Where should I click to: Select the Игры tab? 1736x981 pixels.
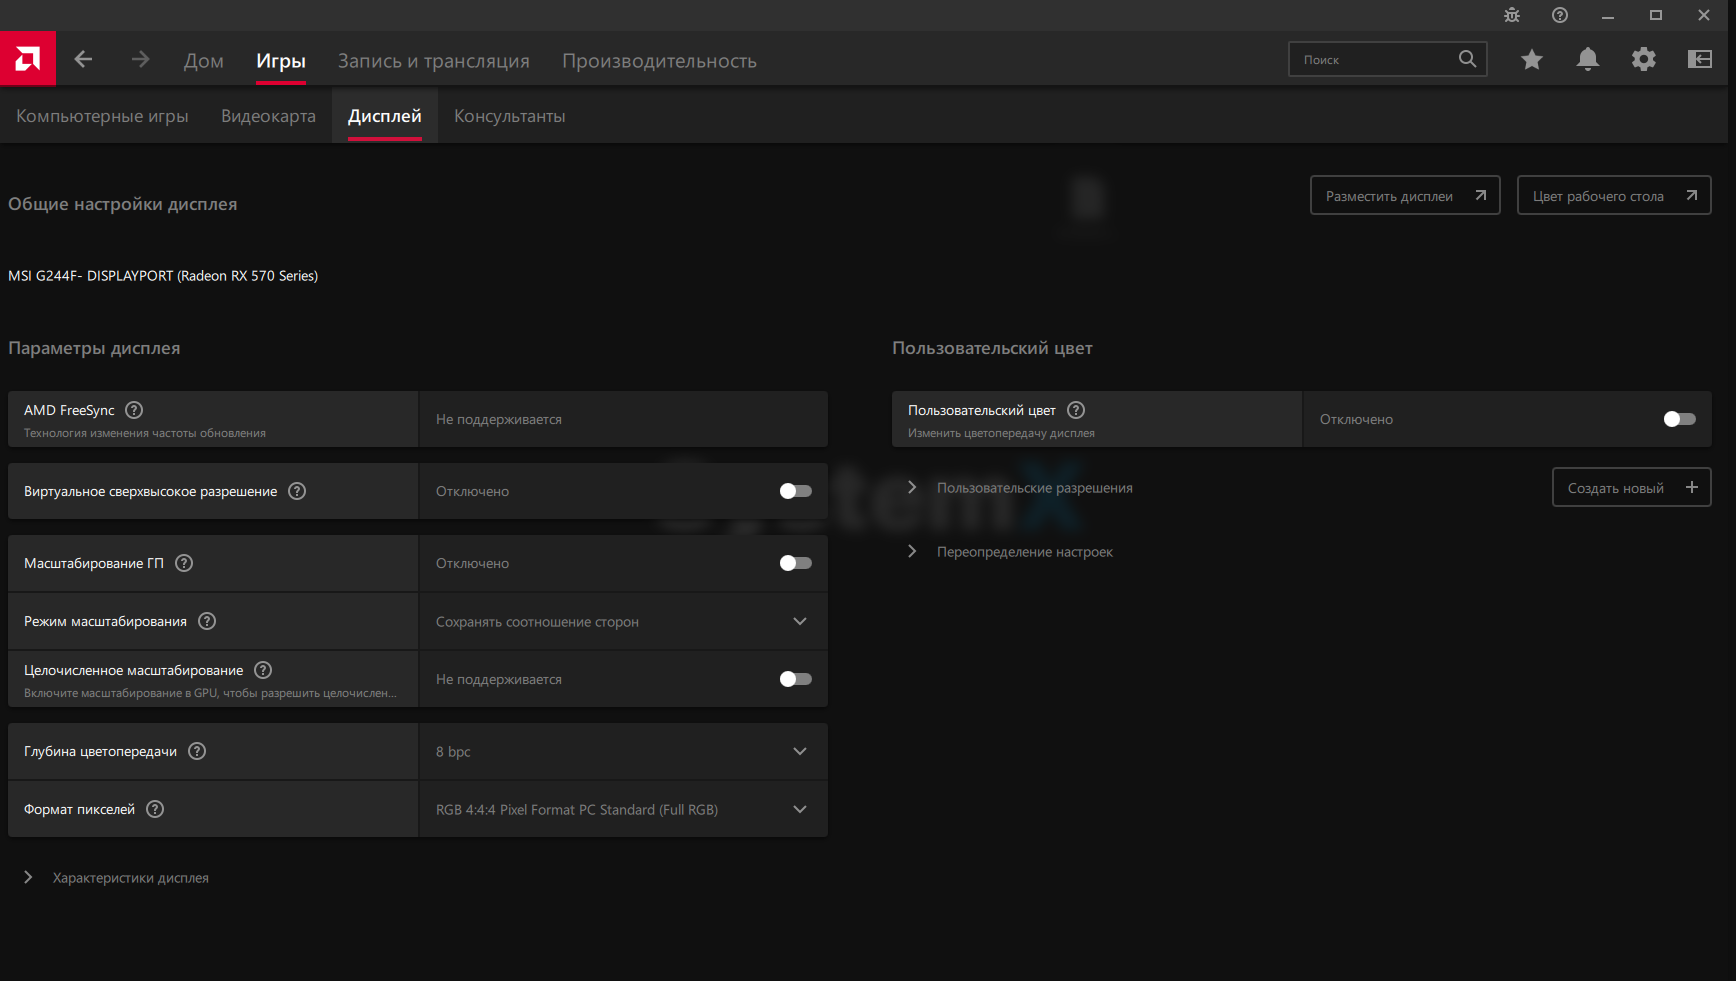tap(281, 61)
